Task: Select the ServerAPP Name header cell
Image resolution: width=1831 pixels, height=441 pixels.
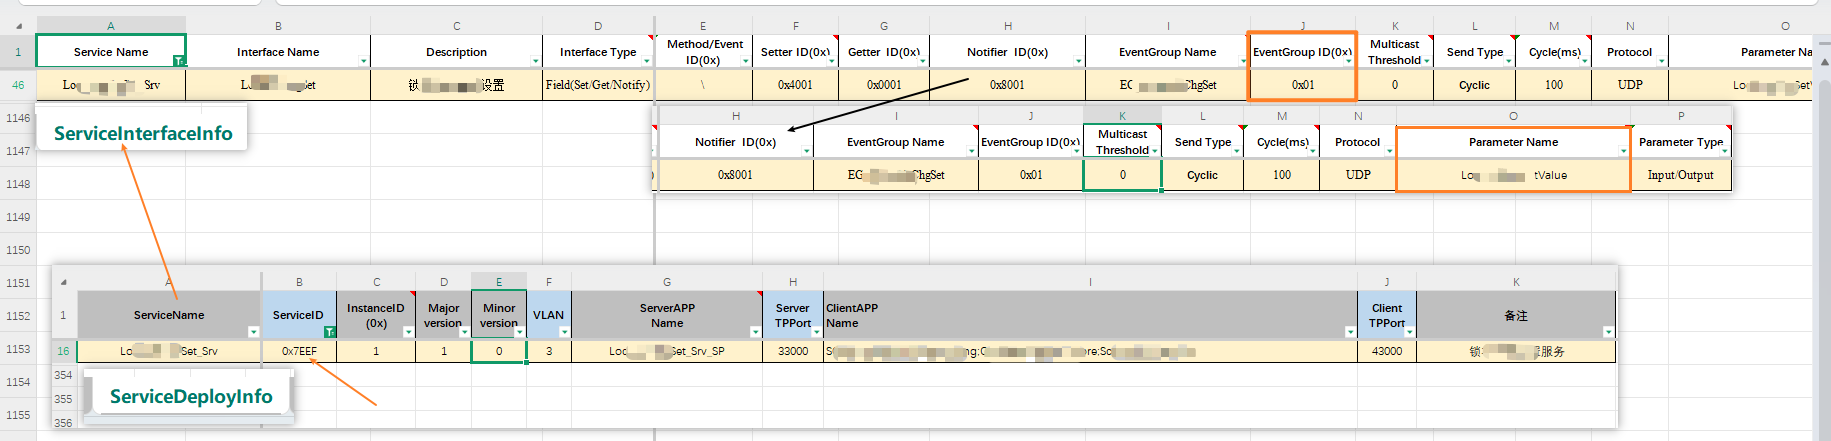Action: 667,315
